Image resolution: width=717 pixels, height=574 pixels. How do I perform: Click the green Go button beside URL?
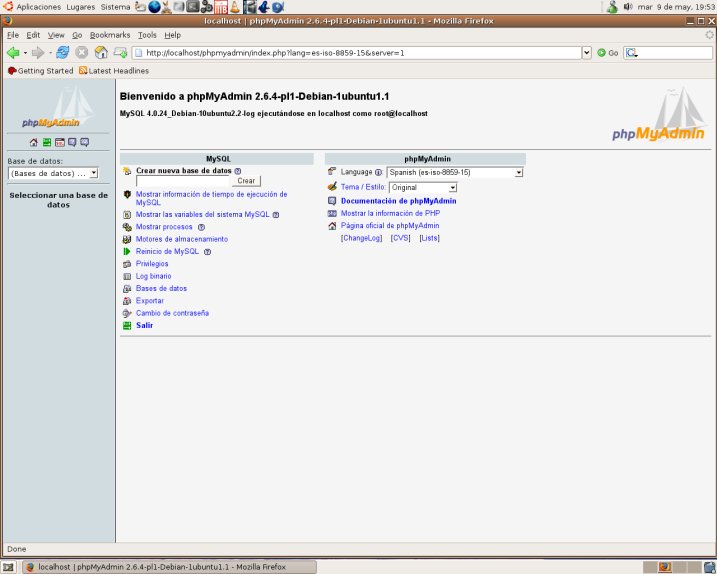pyautogui.click(x=608, y=53)
